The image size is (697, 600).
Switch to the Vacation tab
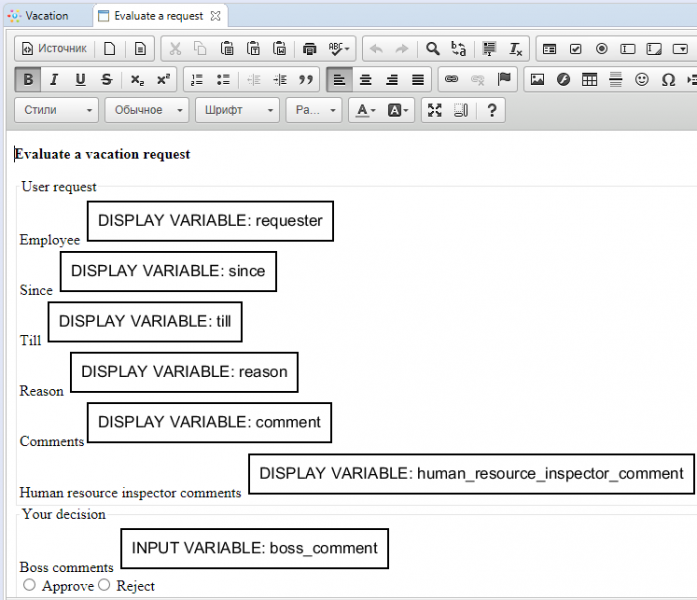[x=47, y=16]
